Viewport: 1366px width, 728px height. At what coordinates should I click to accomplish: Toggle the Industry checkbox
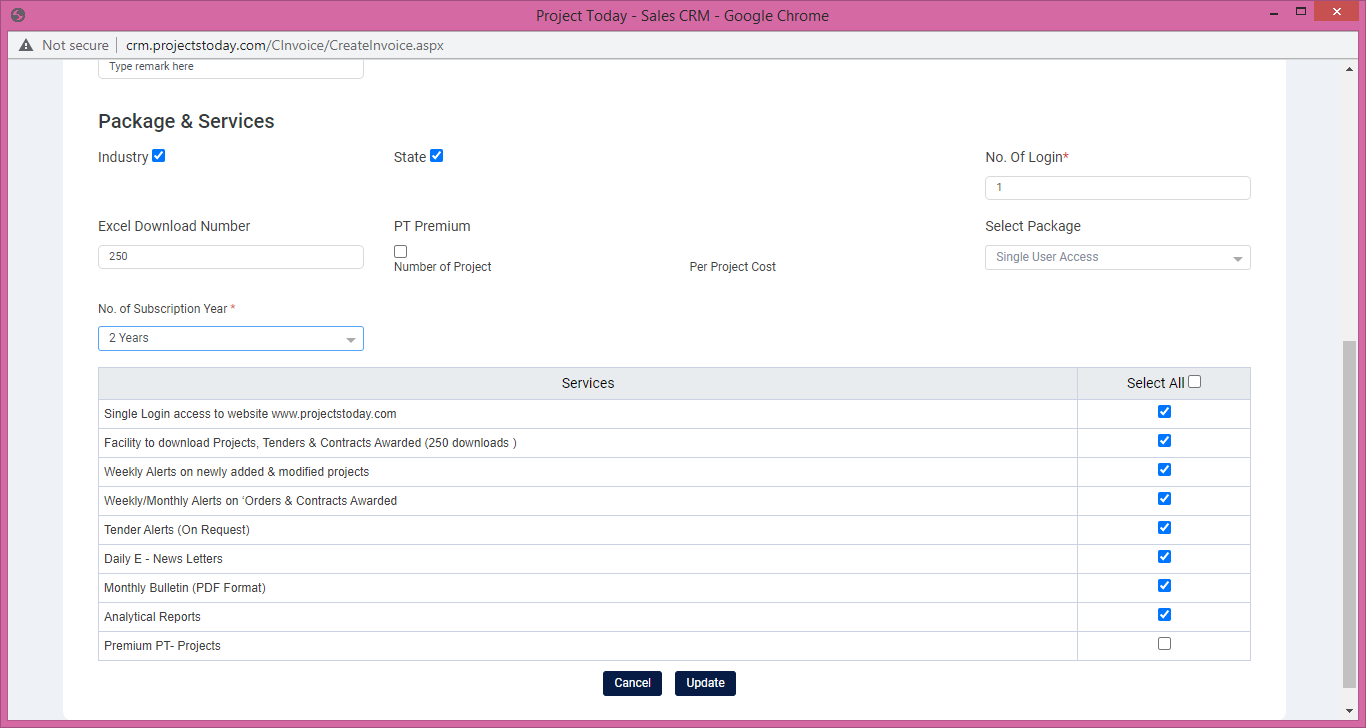(158, 156)
